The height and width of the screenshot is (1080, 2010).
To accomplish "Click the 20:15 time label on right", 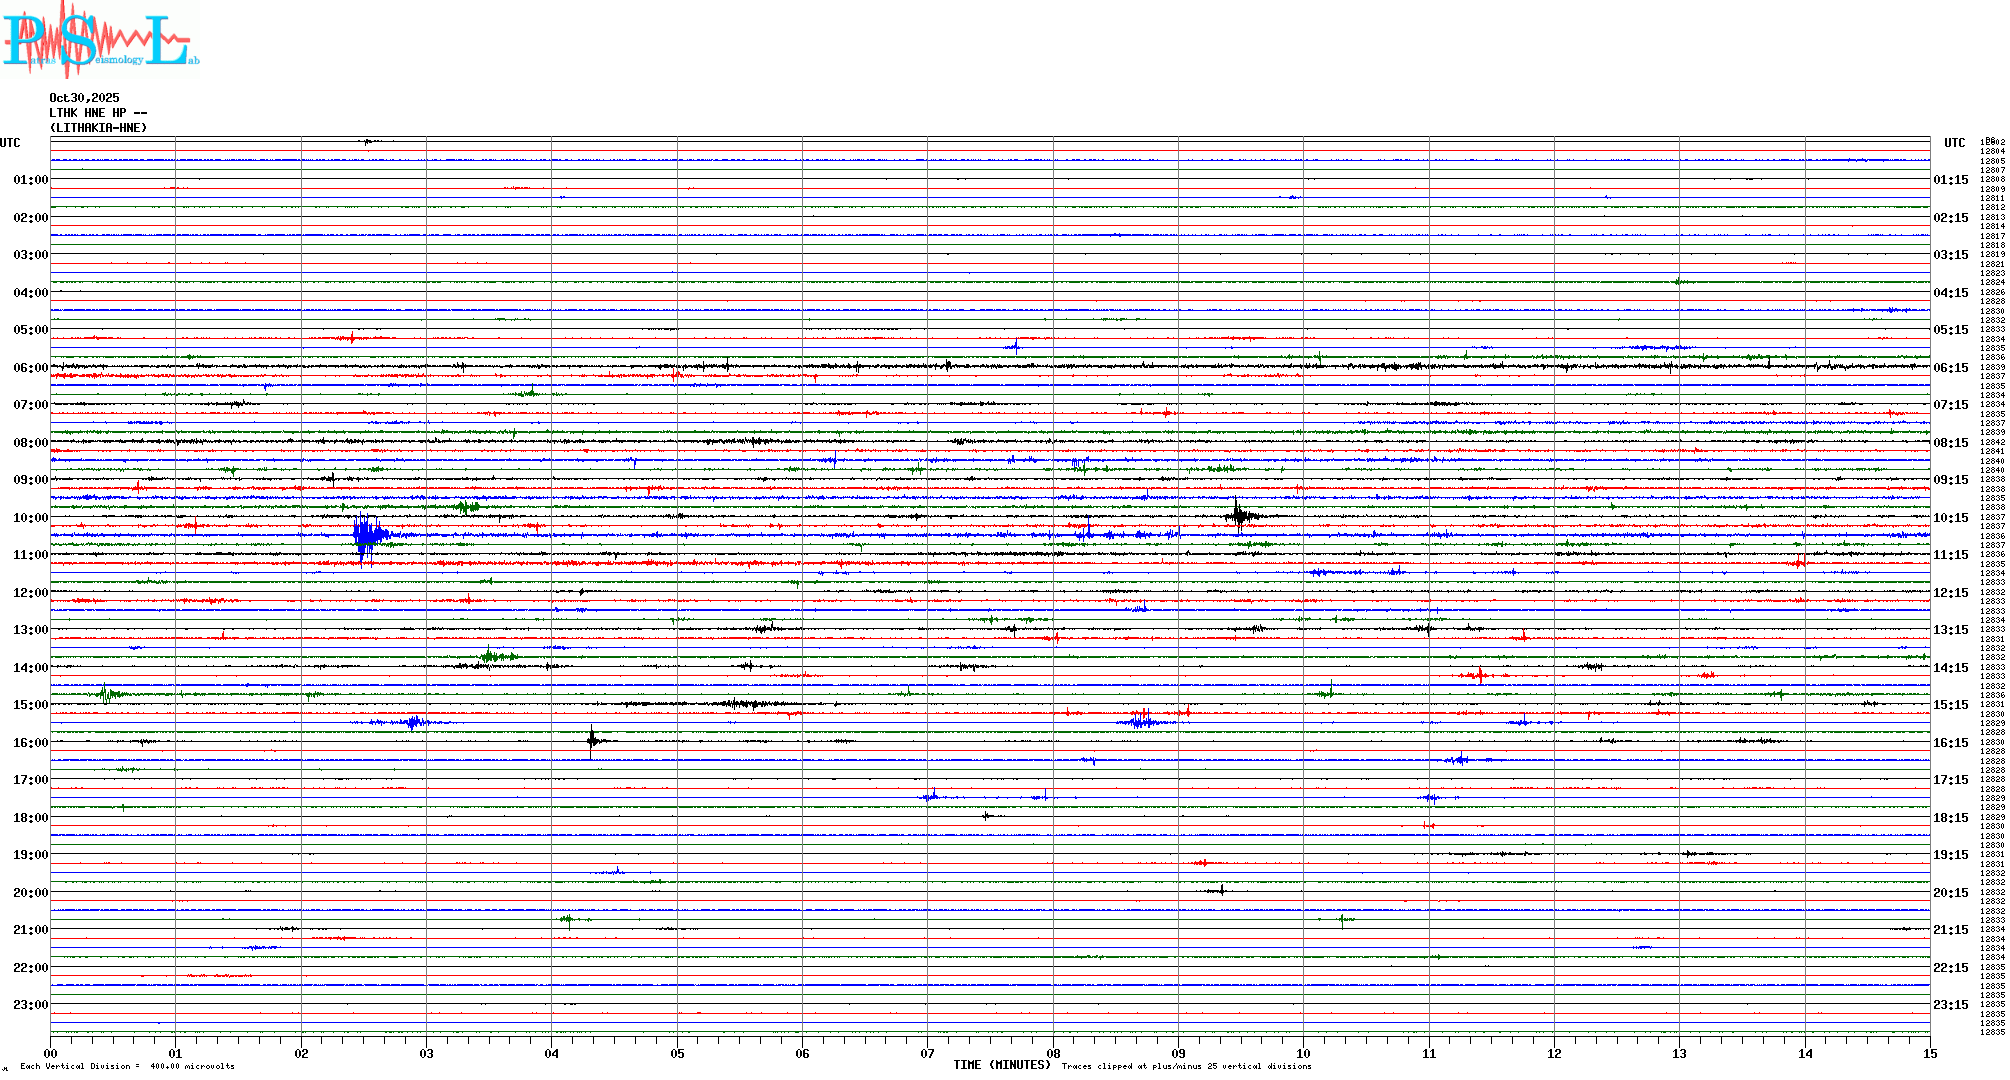I will (1950, 893).
